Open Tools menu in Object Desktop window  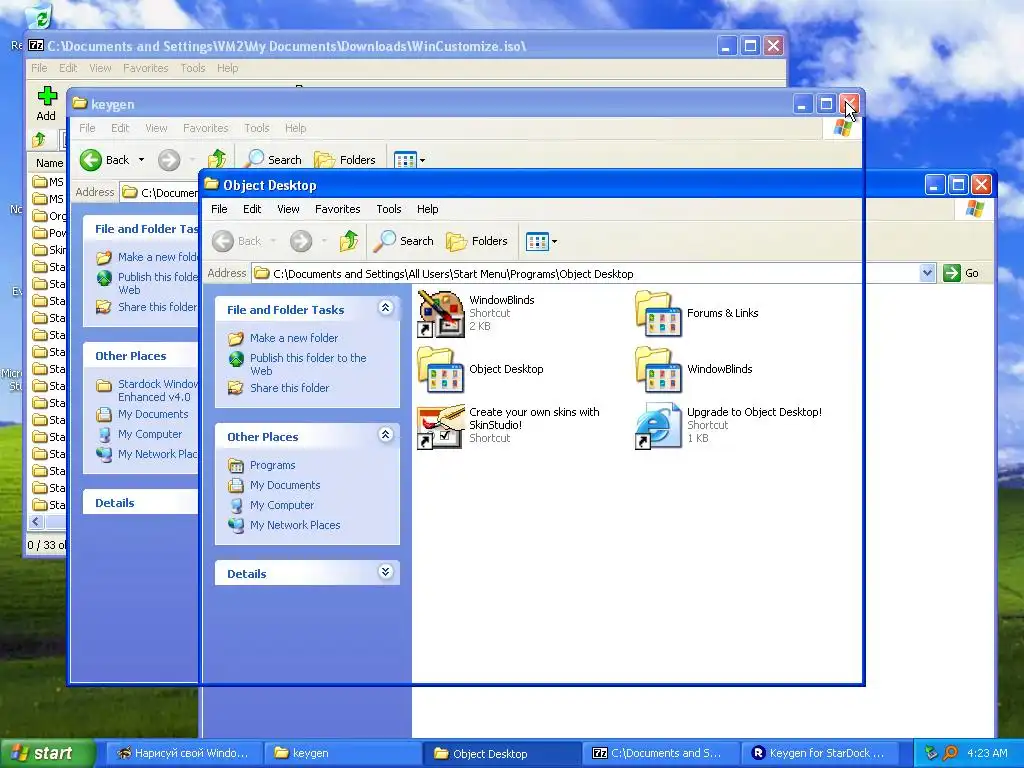point(389,209)
